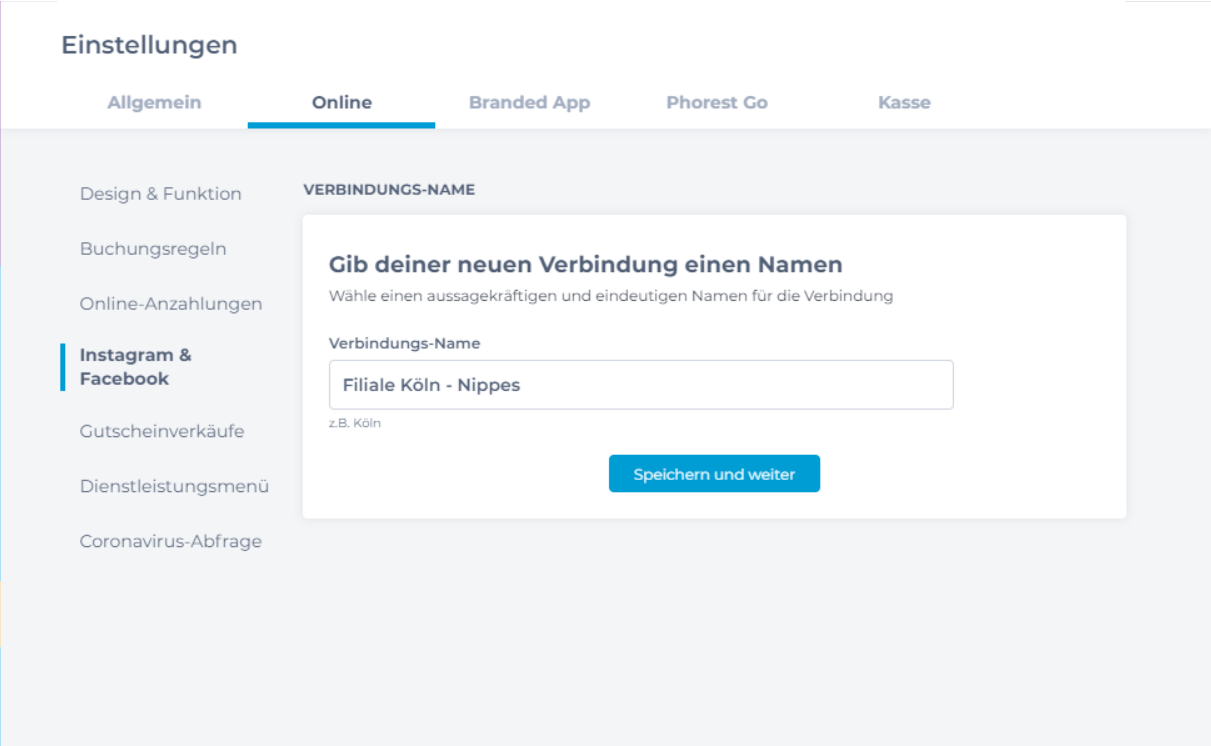Click the 'z.B. Köln' hint text
The height and width of the screenshot is (746, 1211).
click(355, 423)
